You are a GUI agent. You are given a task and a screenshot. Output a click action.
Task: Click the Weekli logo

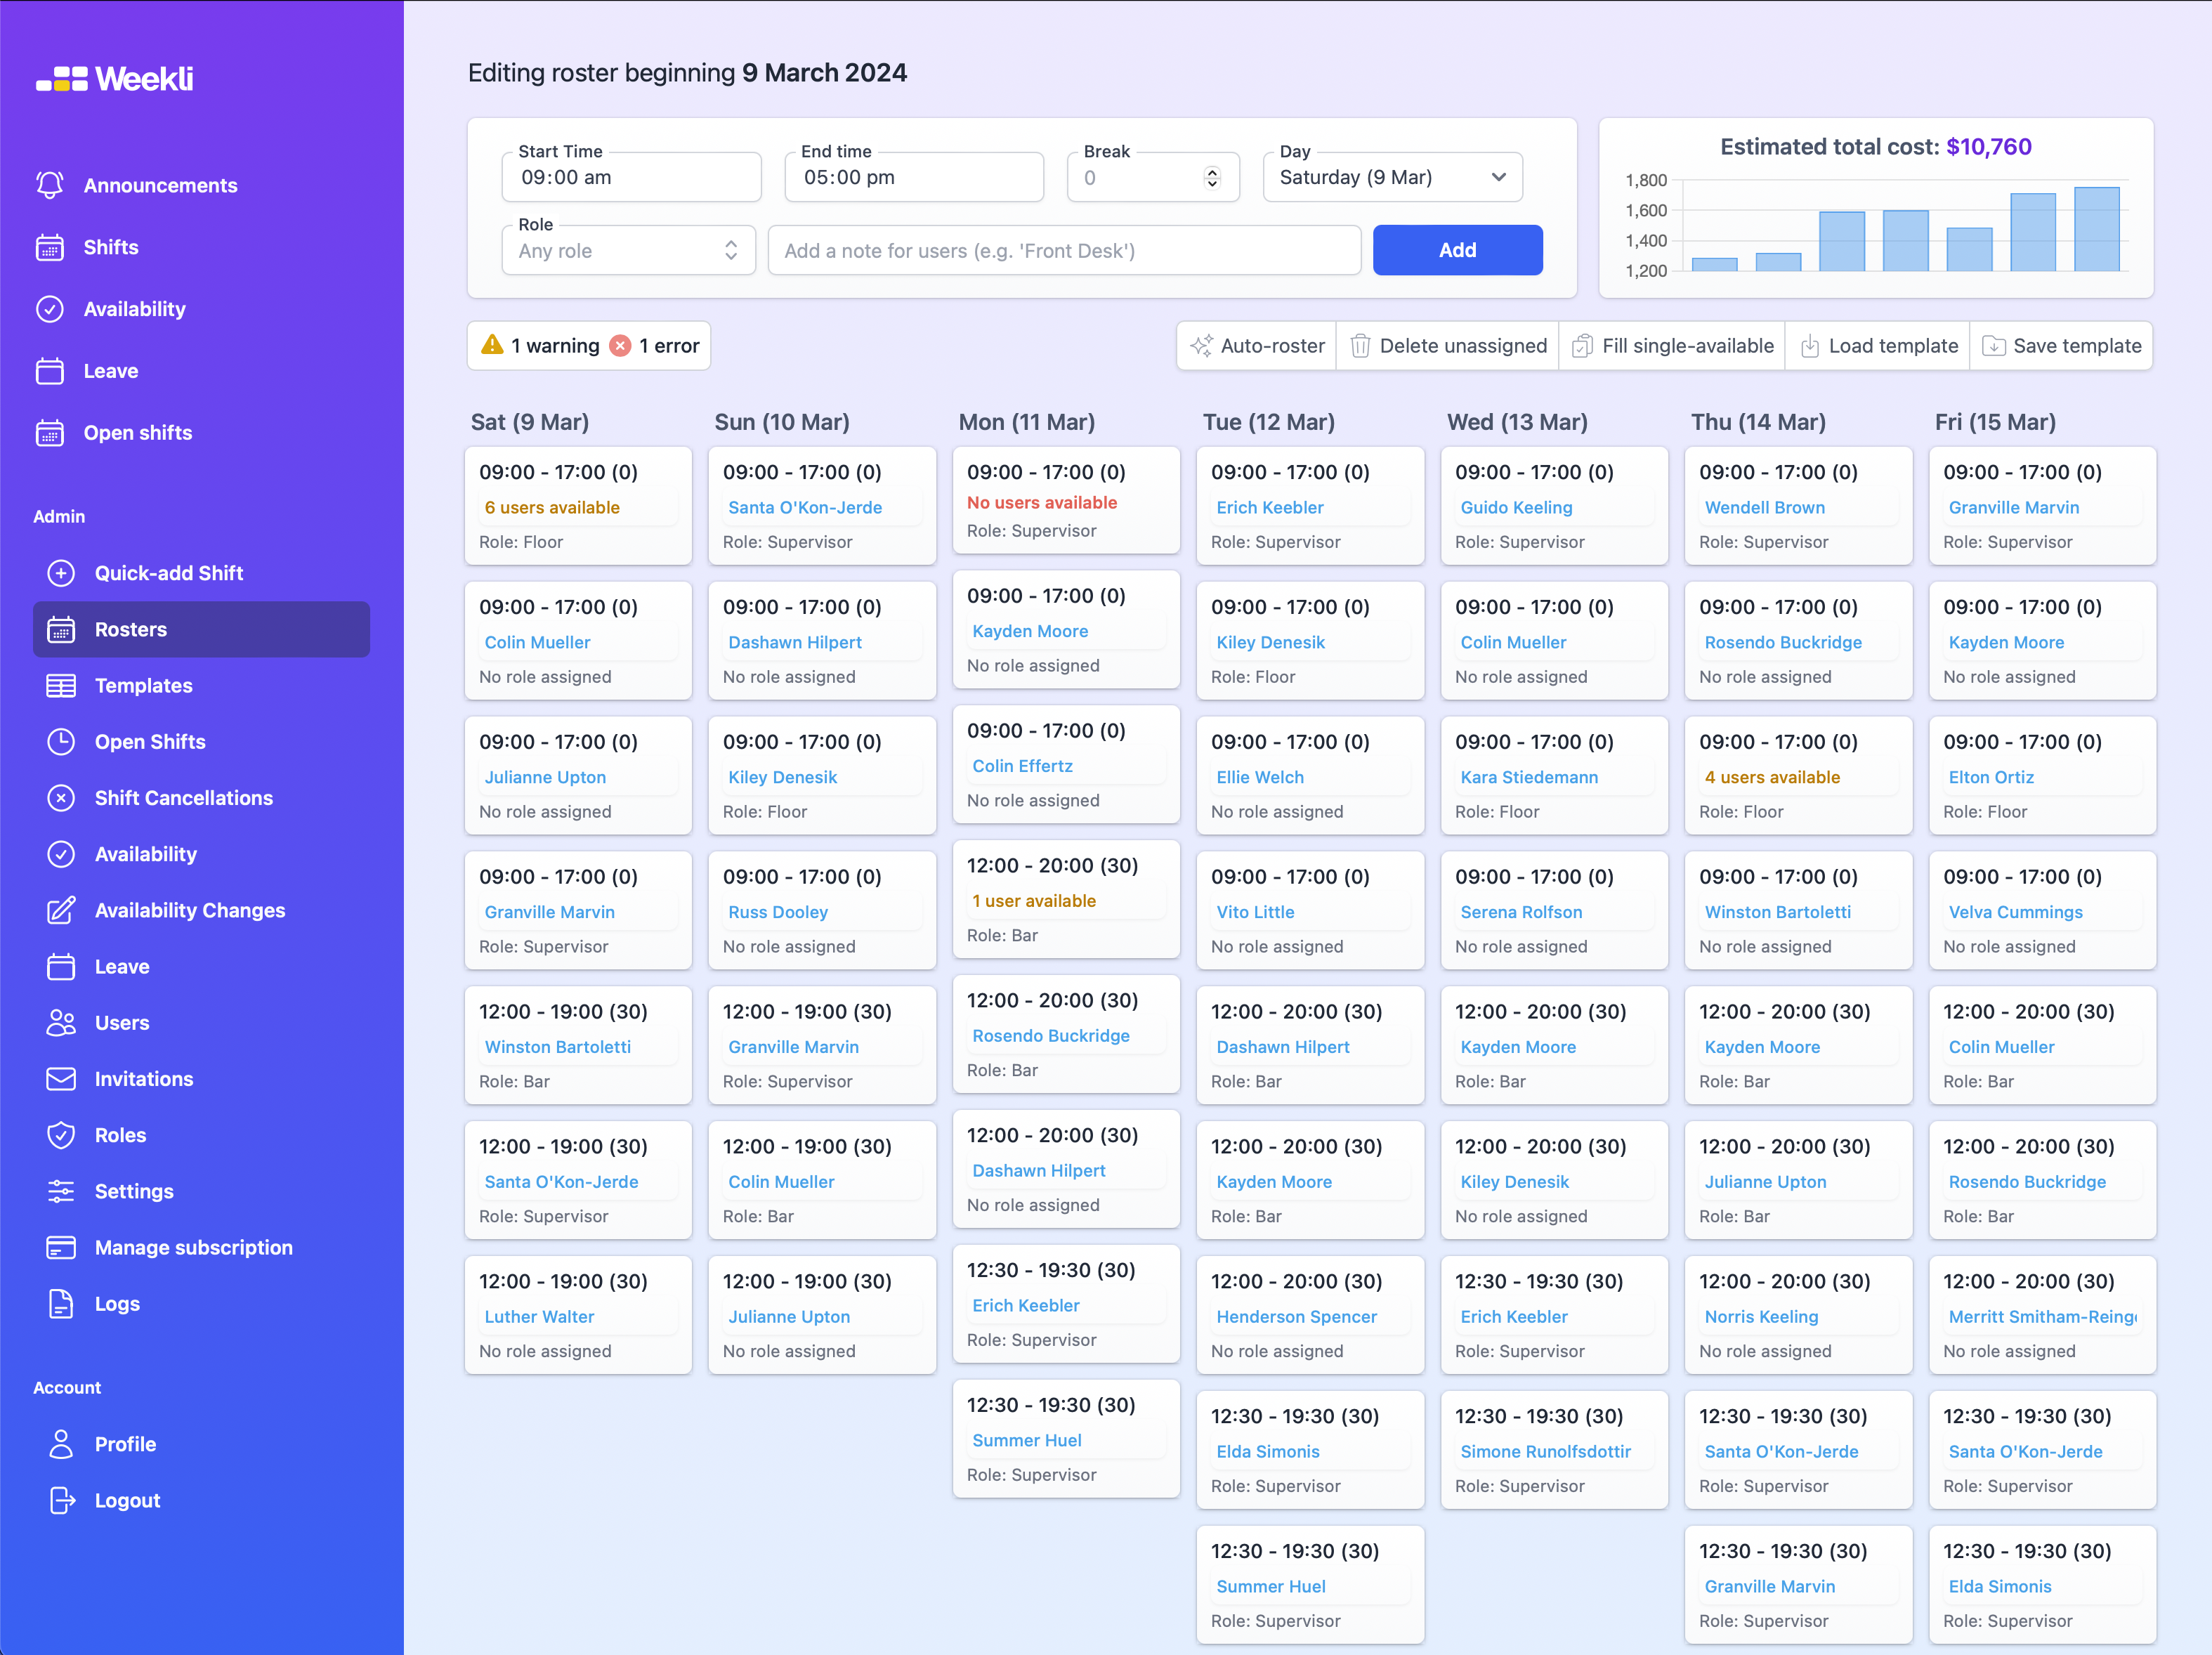(x=116, y=78)
